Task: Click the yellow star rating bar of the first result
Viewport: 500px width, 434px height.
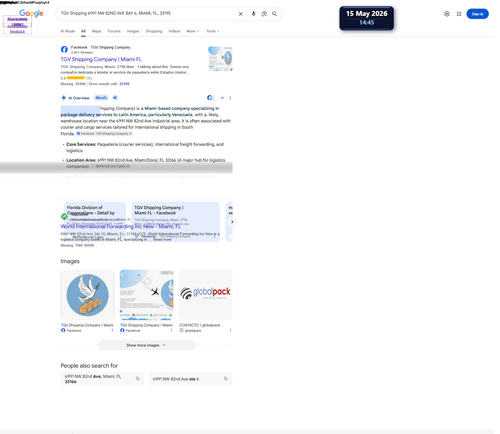Action: [x=76, y=78]
